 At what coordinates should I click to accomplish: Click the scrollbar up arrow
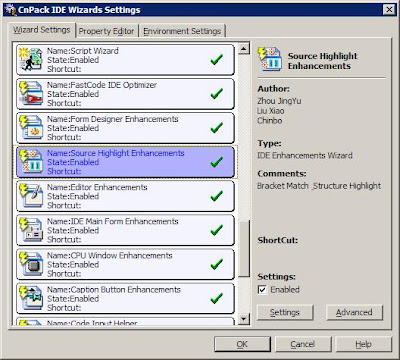[244, 49]
